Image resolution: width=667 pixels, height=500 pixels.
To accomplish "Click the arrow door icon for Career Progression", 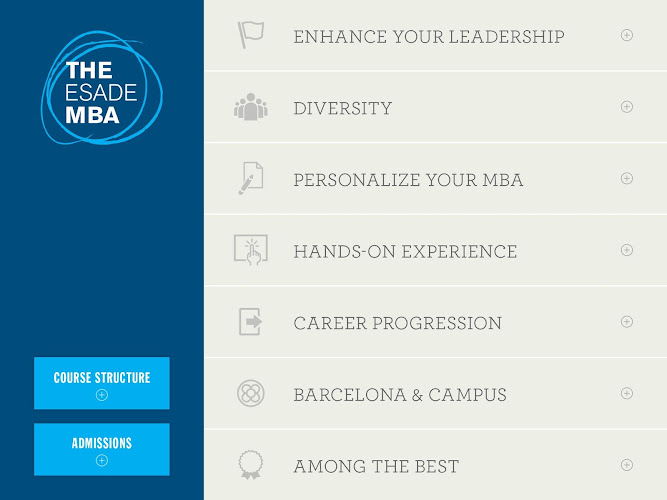I will tap(250, 322).
